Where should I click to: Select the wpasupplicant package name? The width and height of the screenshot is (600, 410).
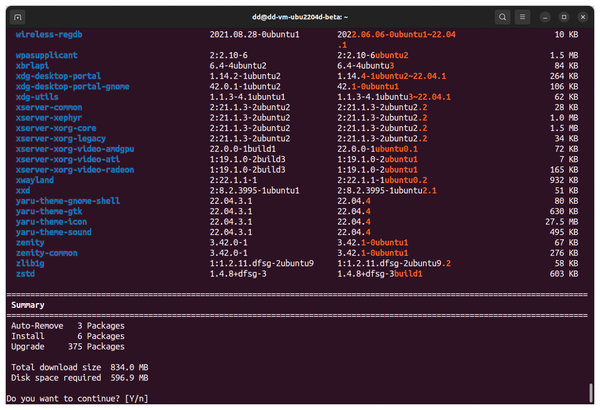click(47, 55)
